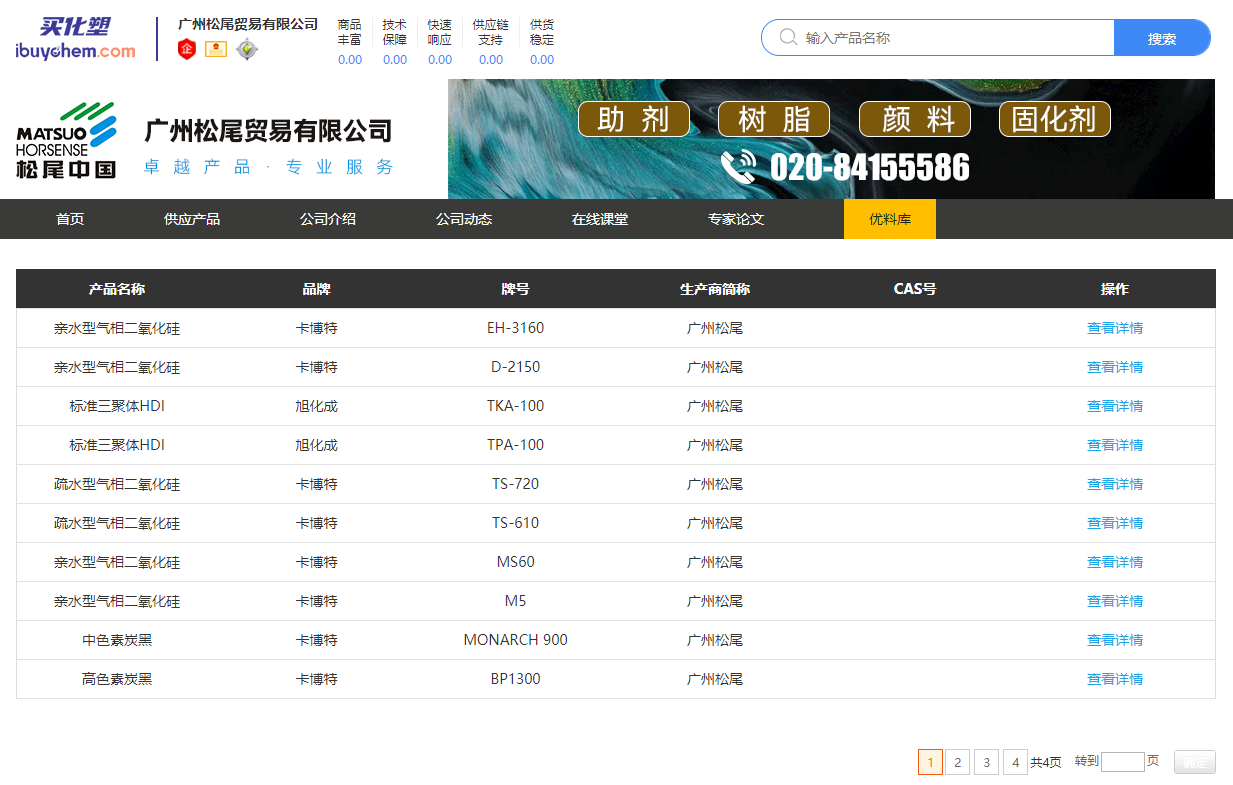
Task: Click the CAS号 column header
Action: (x=915, y=289)
